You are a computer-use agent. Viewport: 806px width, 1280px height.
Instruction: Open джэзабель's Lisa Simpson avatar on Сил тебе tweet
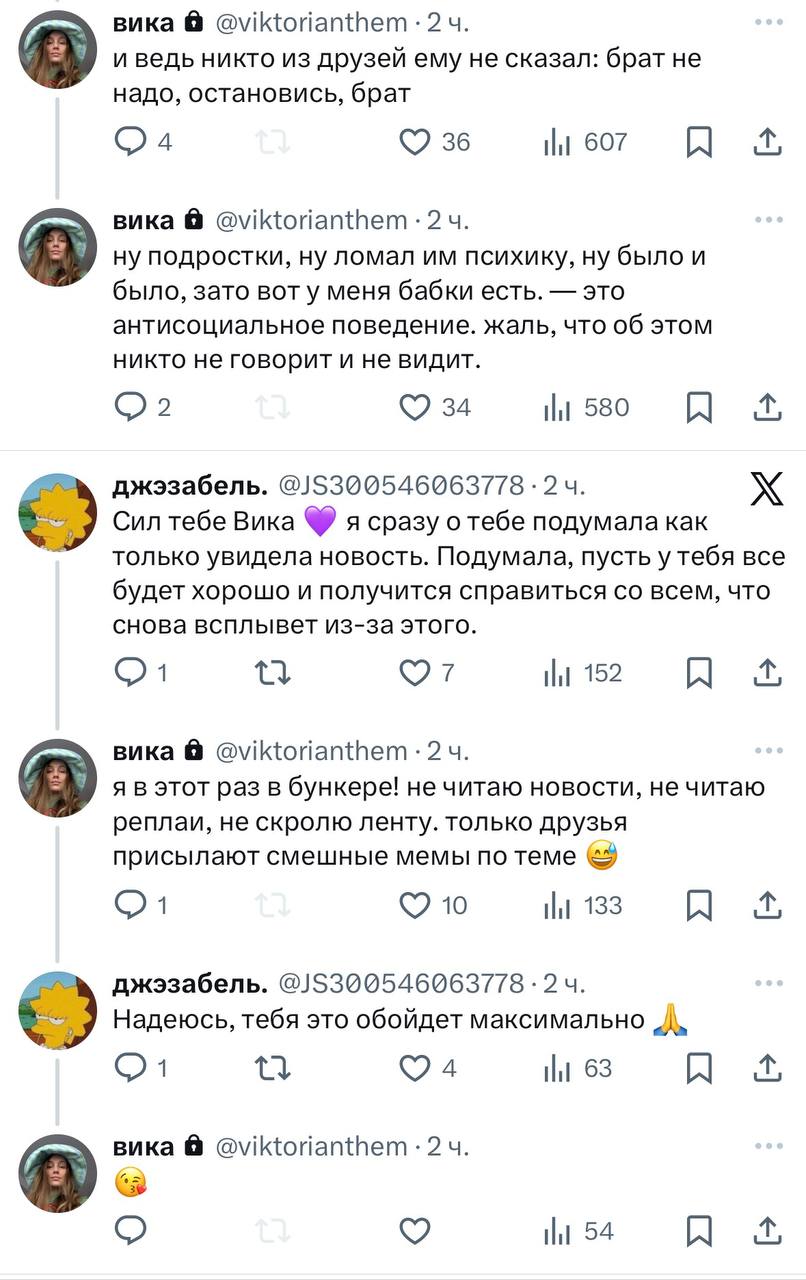click(x=57, y=513)
